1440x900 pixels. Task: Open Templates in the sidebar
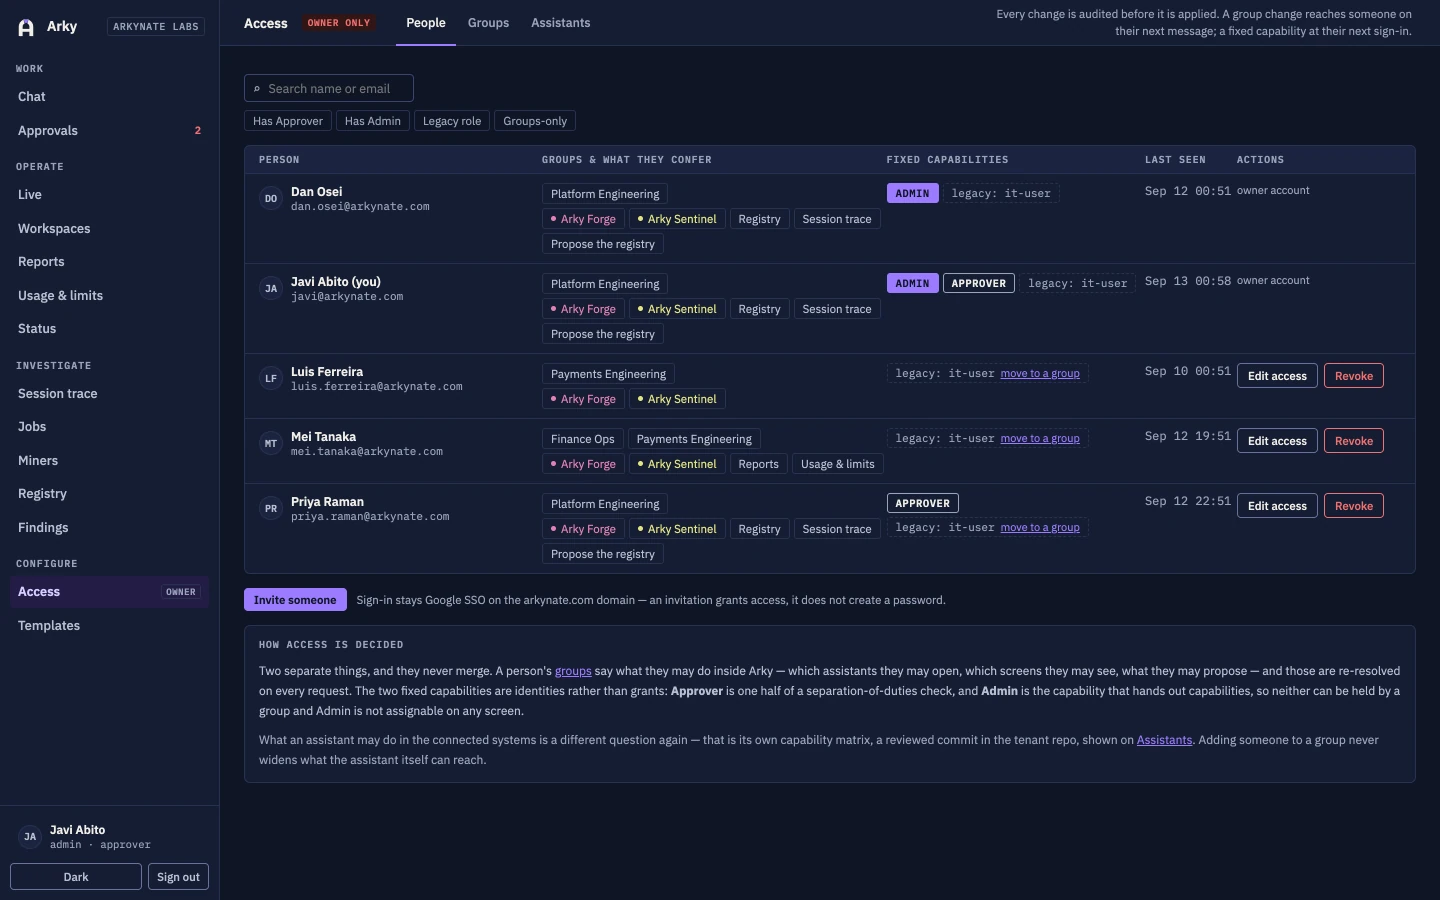click(109, 626)
